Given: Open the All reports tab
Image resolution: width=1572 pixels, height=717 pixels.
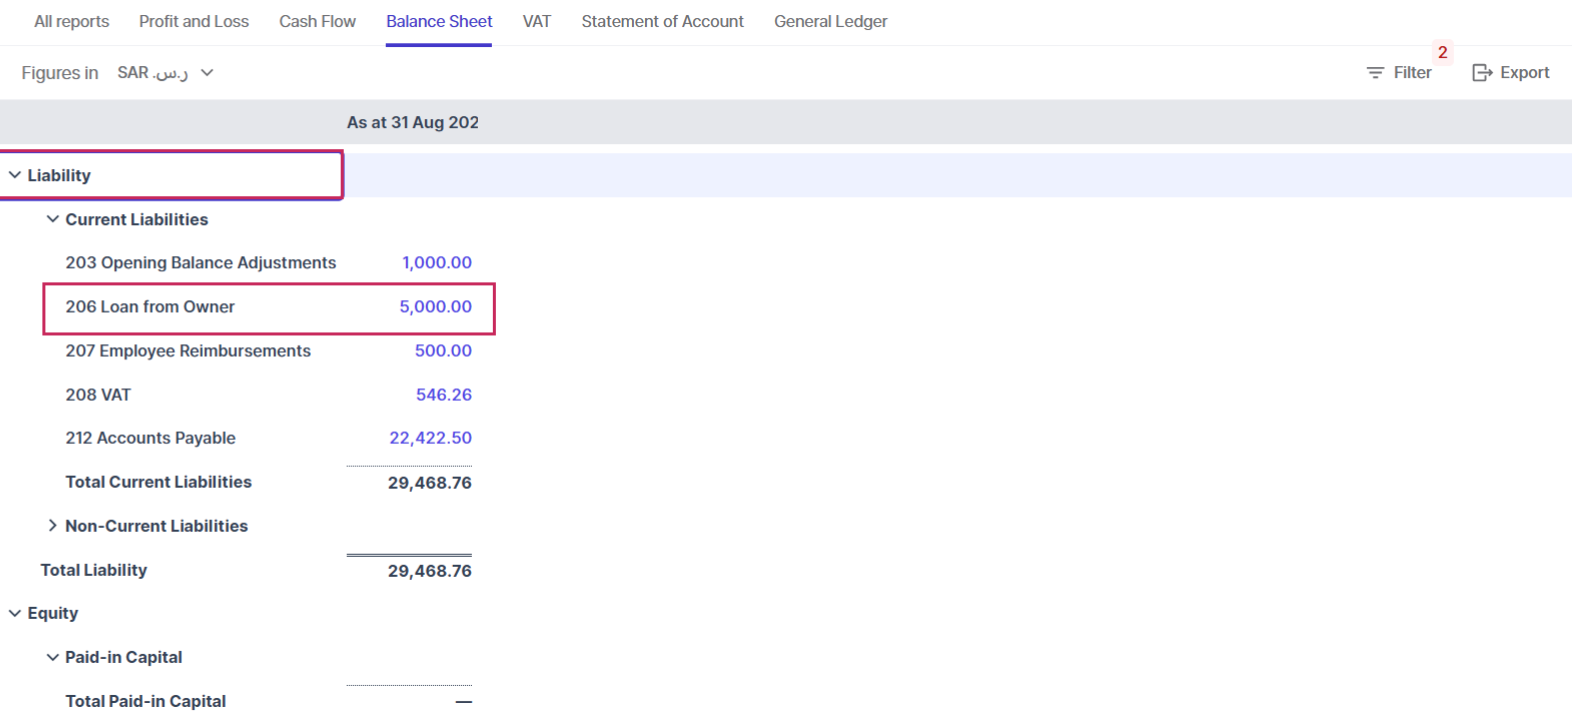Looking at the screenshot, I should pyautogui.click(x=71, y=21).
